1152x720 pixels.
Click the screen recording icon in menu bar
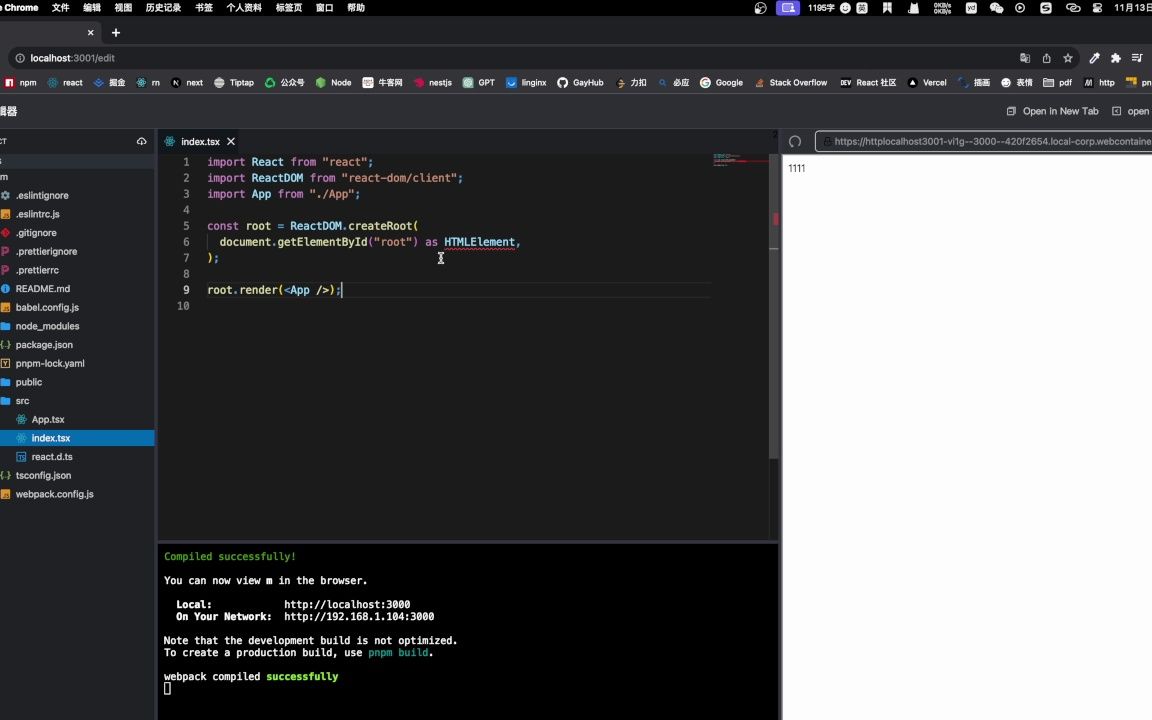788,7
